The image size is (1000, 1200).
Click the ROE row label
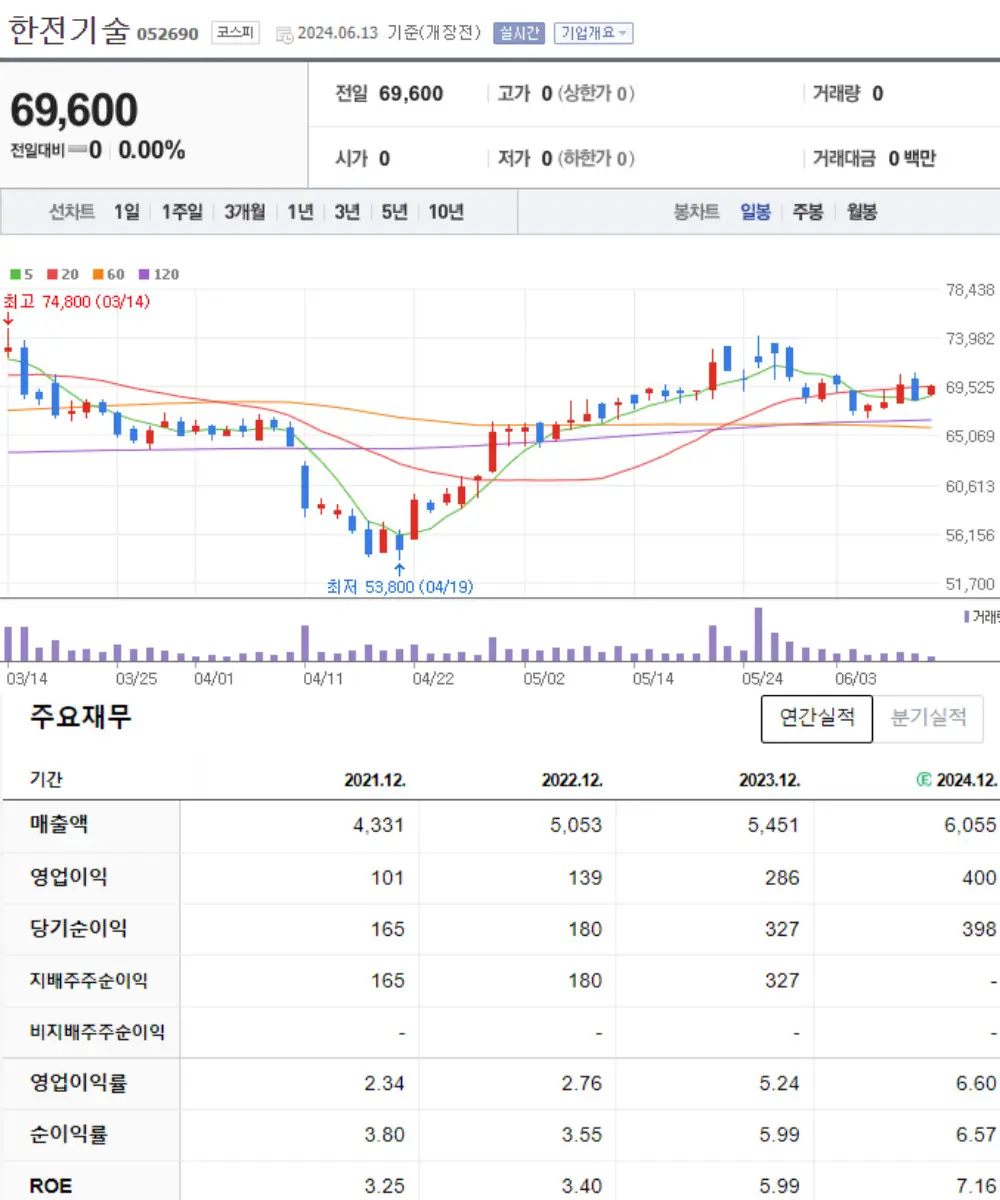50,1186
